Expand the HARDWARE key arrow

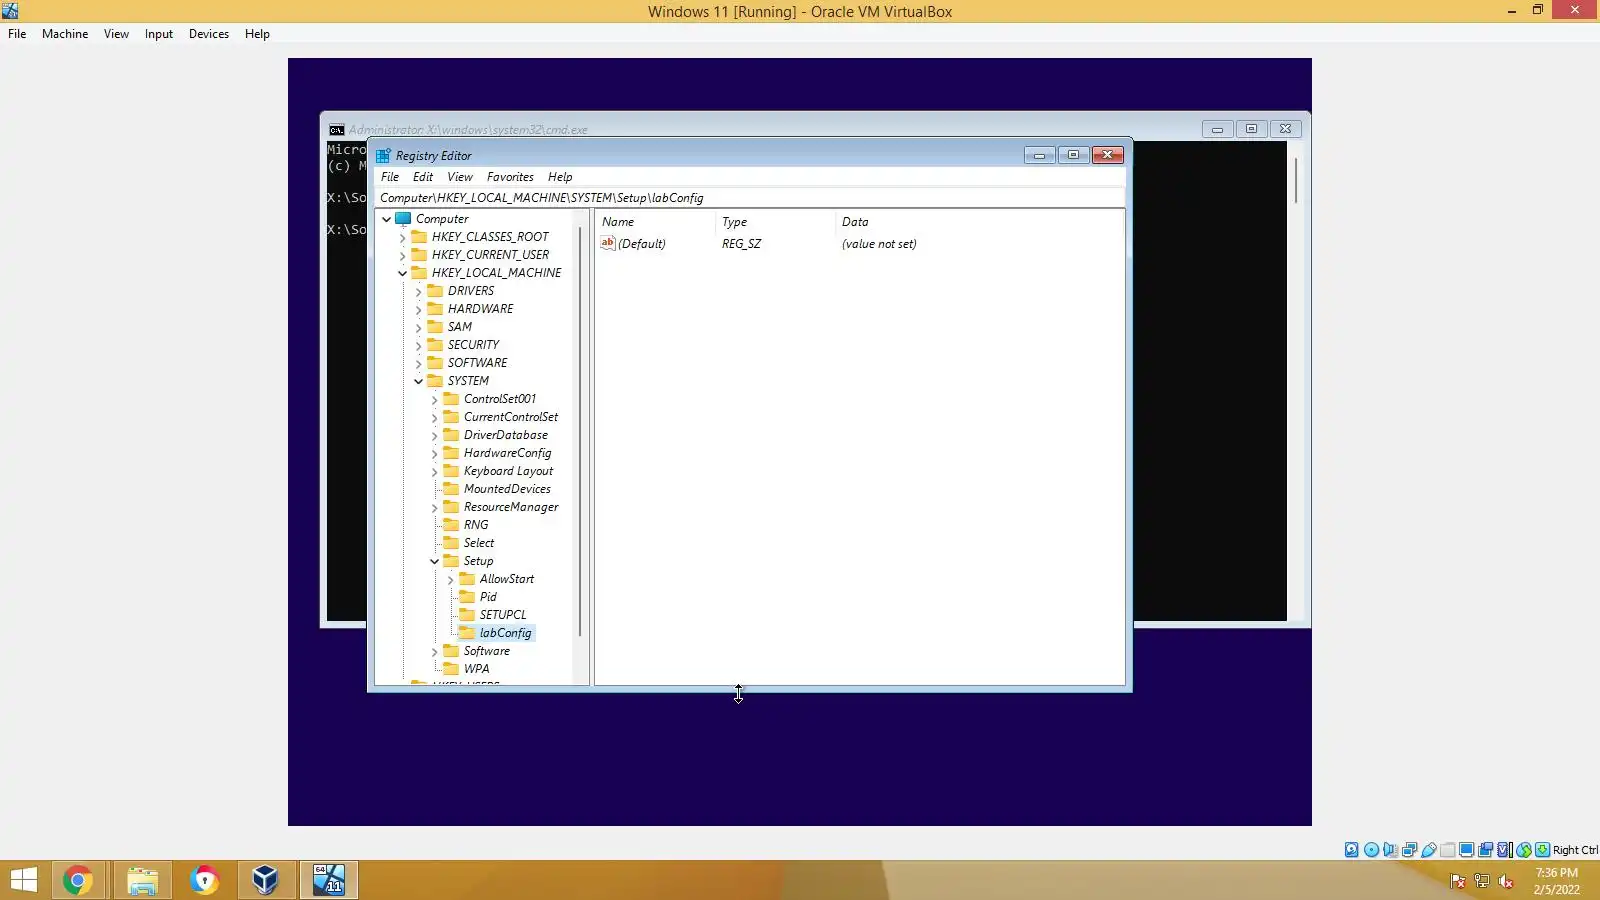pos(419,309)
